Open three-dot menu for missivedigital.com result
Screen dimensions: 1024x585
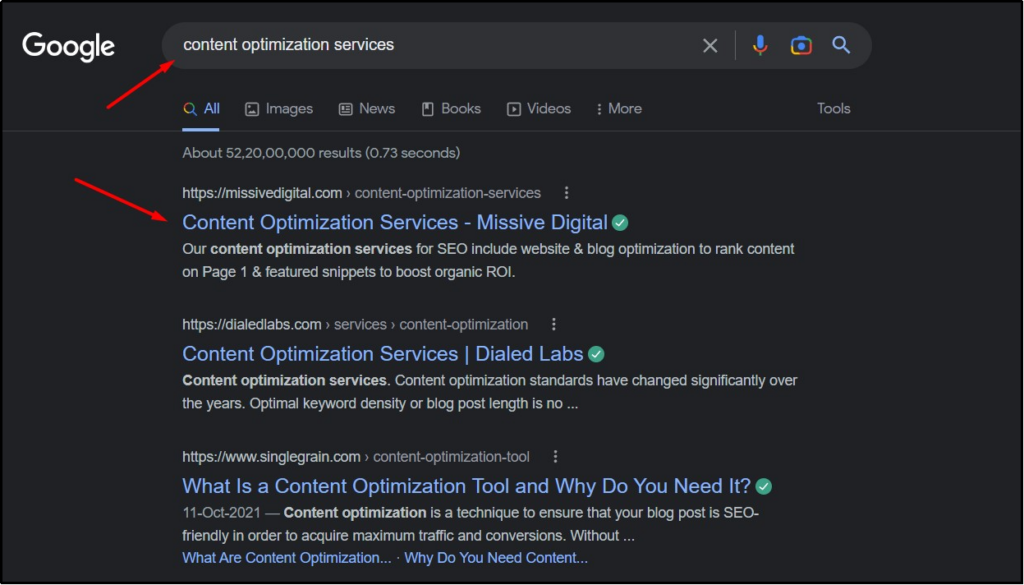(567, 193)
